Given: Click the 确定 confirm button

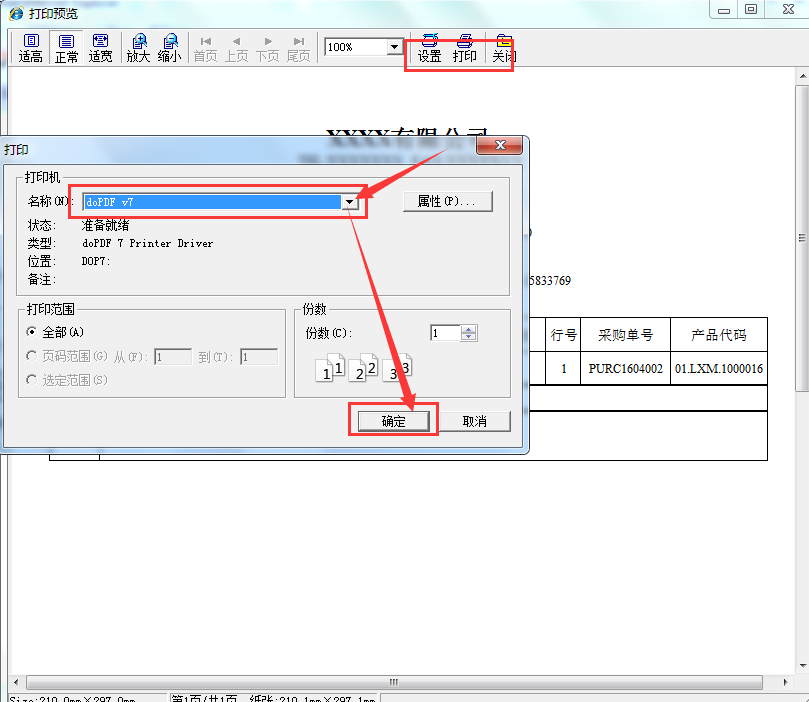Looking at the screenshot, I should (394, 421).
